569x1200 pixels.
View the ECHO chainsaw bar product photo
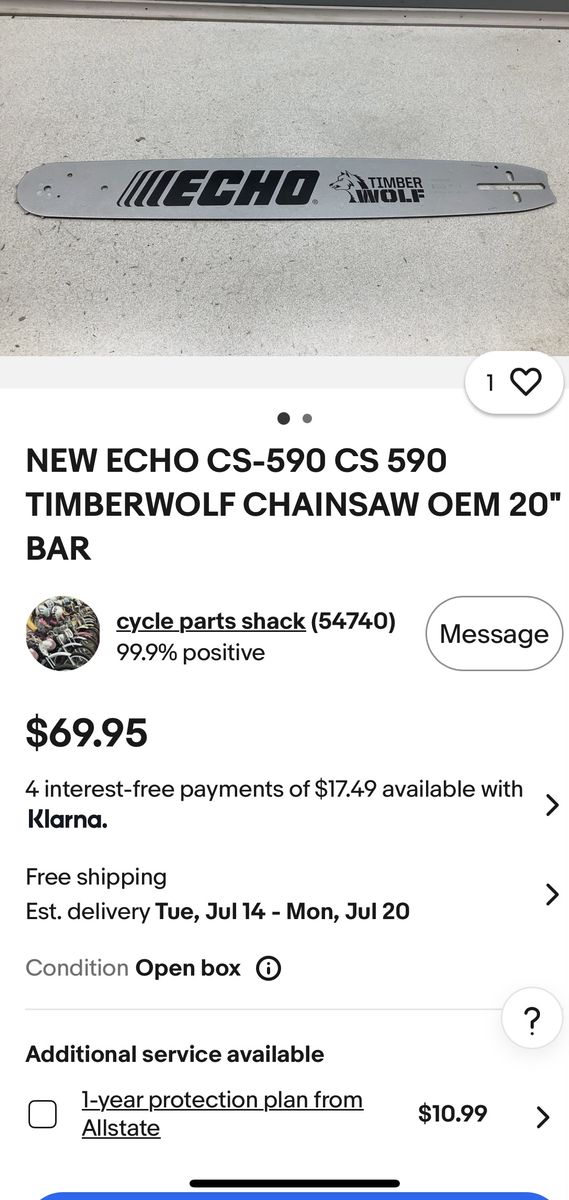(x=284, y=188)
